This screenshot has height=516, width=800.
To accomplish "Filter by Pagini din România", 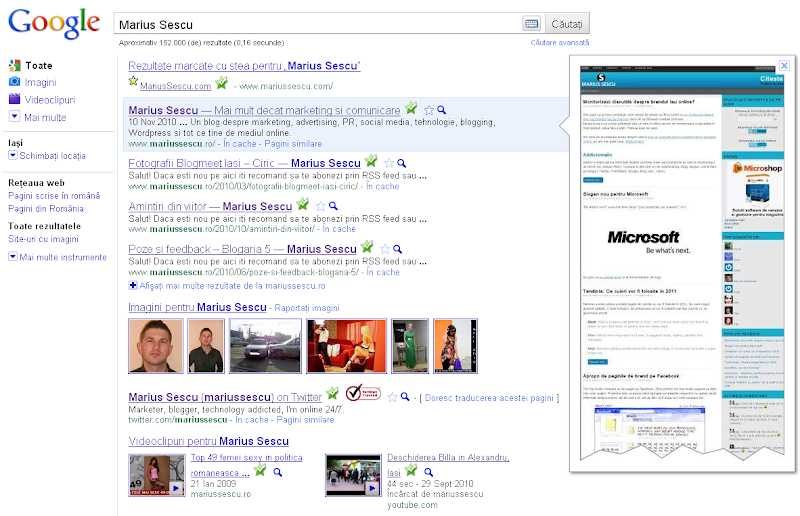I will point(46,208).
